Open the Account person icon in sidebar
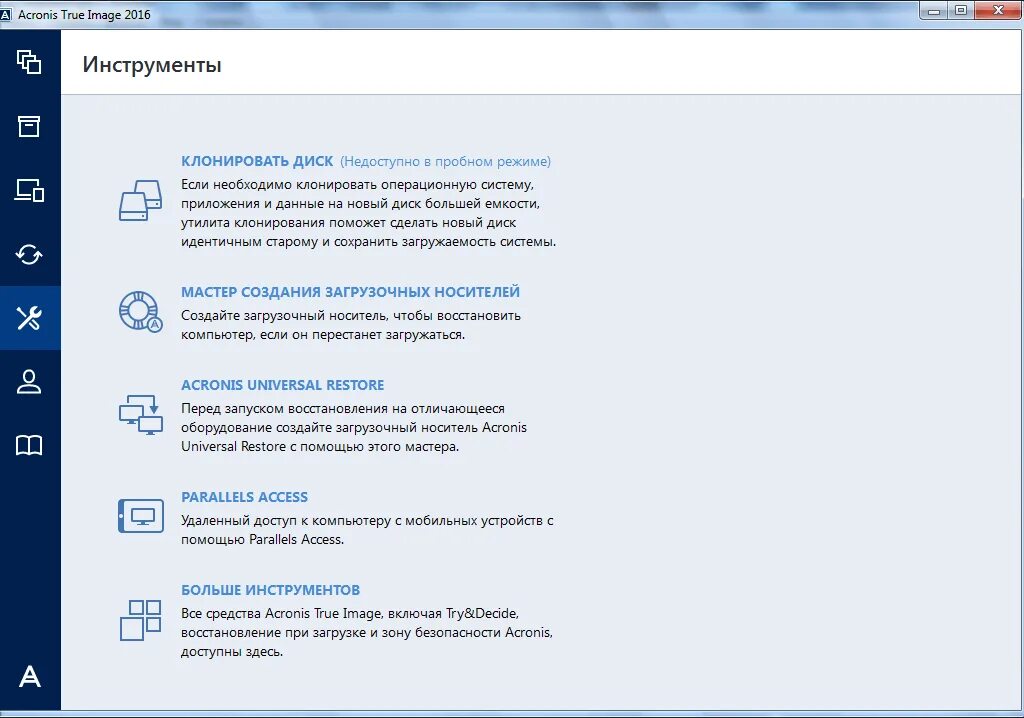1024x718 pixels. point(29,382)
